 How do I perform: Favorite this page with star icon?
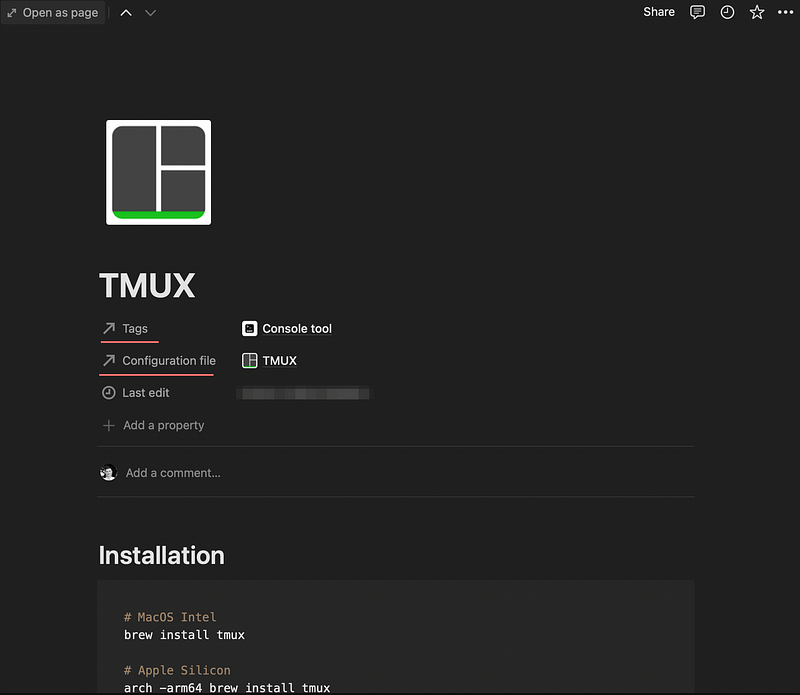(x=757, y=12)
